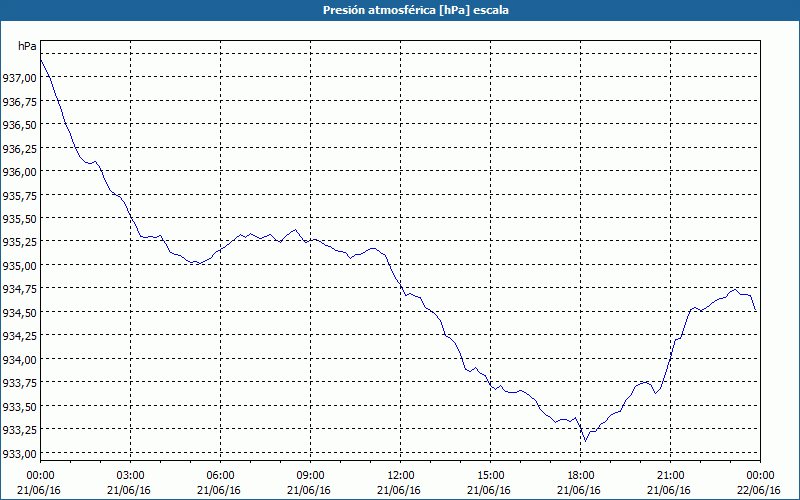Click the 936,75 y-axis value
800x500 pixels.
point(19,101)
